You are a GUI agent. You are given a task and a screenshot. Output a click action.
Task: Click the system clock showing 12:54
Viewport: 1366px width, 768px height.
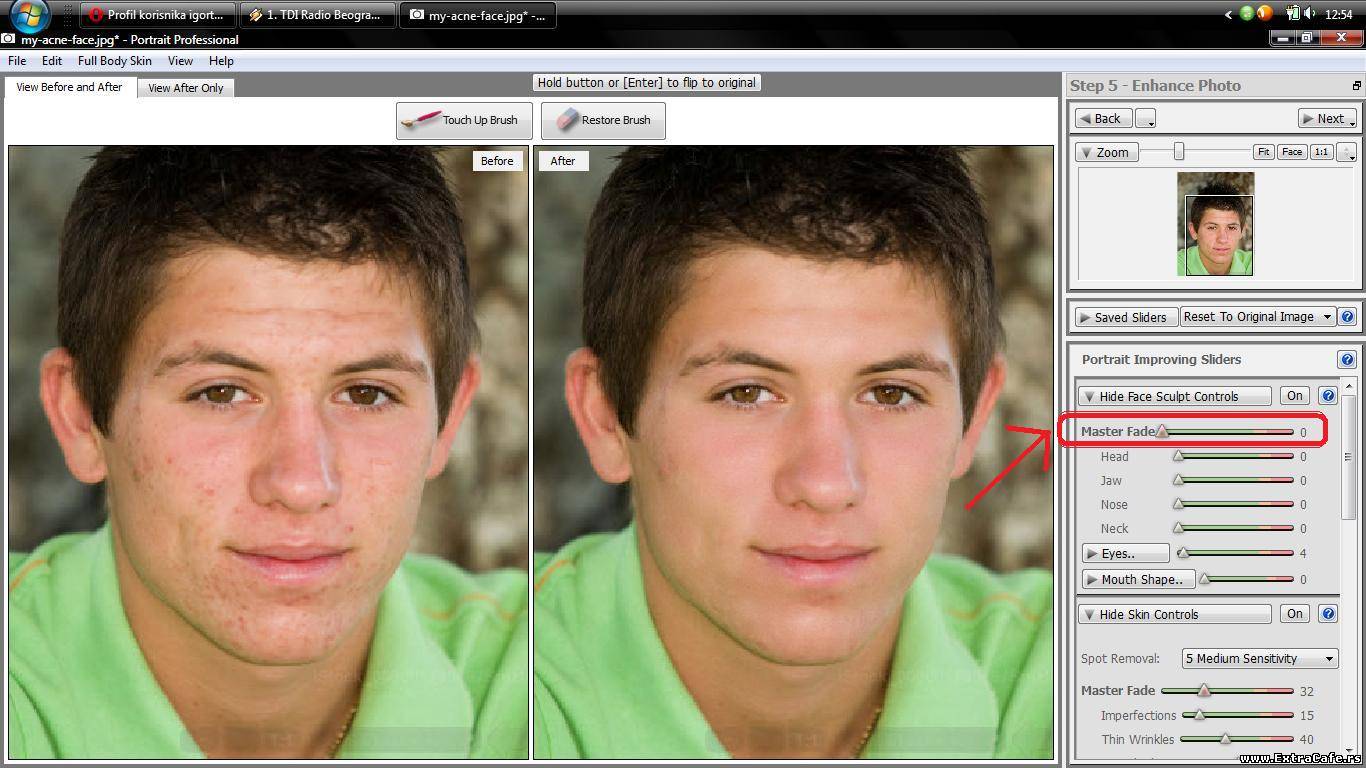(x=1338, y=15)
